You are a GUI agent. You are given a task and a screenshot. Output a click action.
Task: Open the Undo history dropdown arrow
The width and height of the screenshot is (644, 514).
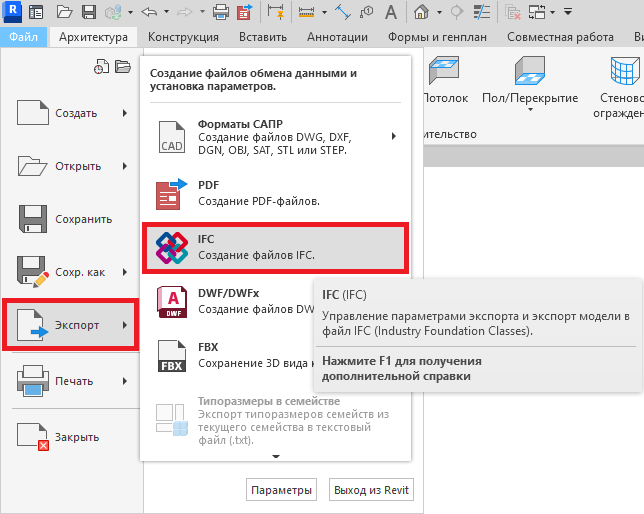coord(166,12)
